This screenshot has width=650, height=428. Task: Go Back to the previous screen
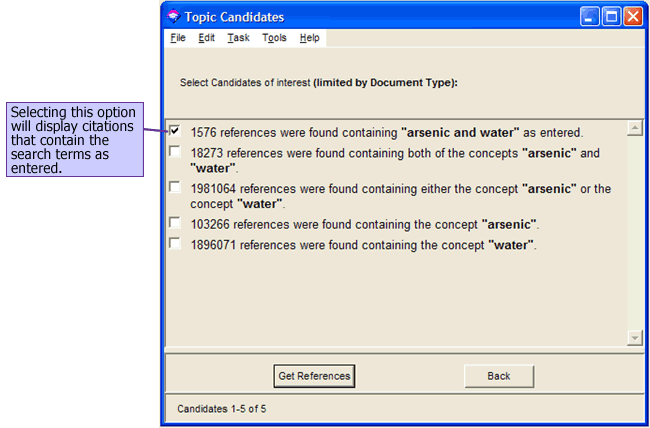[x=499, y=376]
